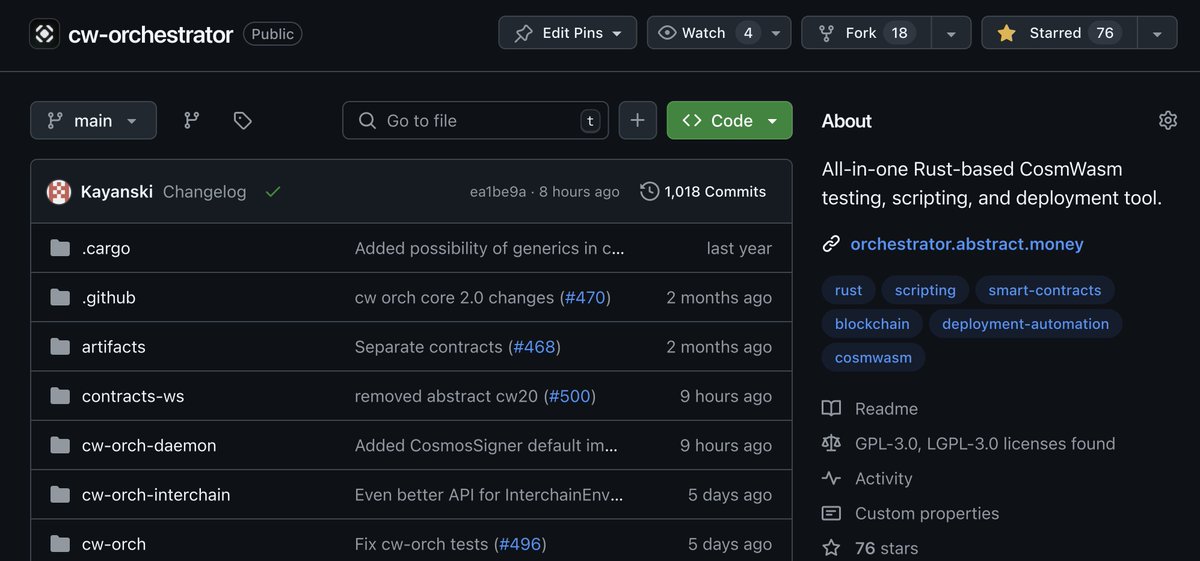
Task: Click the link chain icon beside website URL
Action: (x=831, y=244)
